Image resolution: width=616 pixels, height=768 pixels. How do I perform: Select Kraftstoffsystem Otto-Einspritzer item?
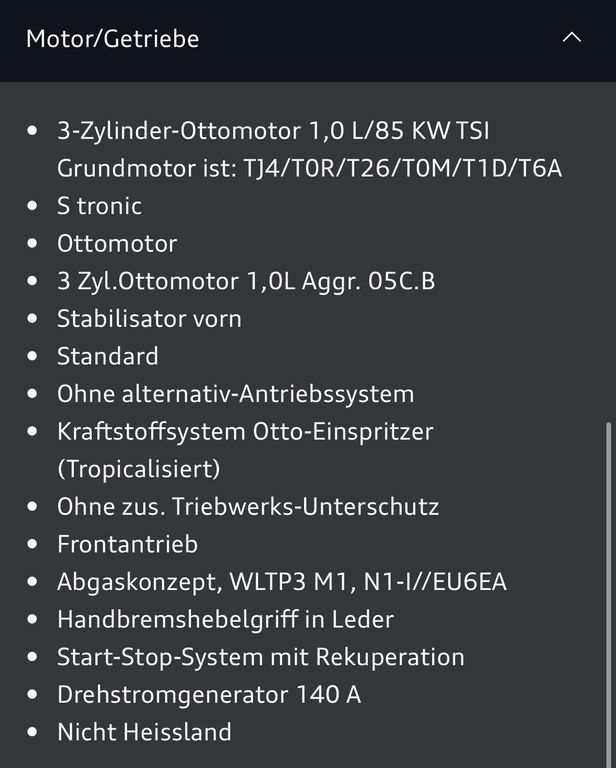tap(245, 432)
